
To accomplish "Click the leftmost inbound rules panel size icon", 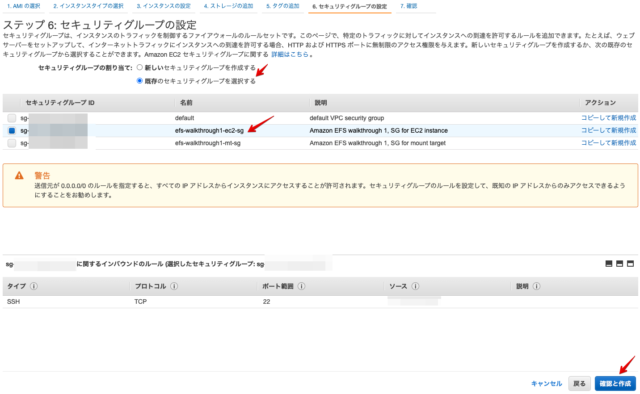I will [x=609, y=264].
